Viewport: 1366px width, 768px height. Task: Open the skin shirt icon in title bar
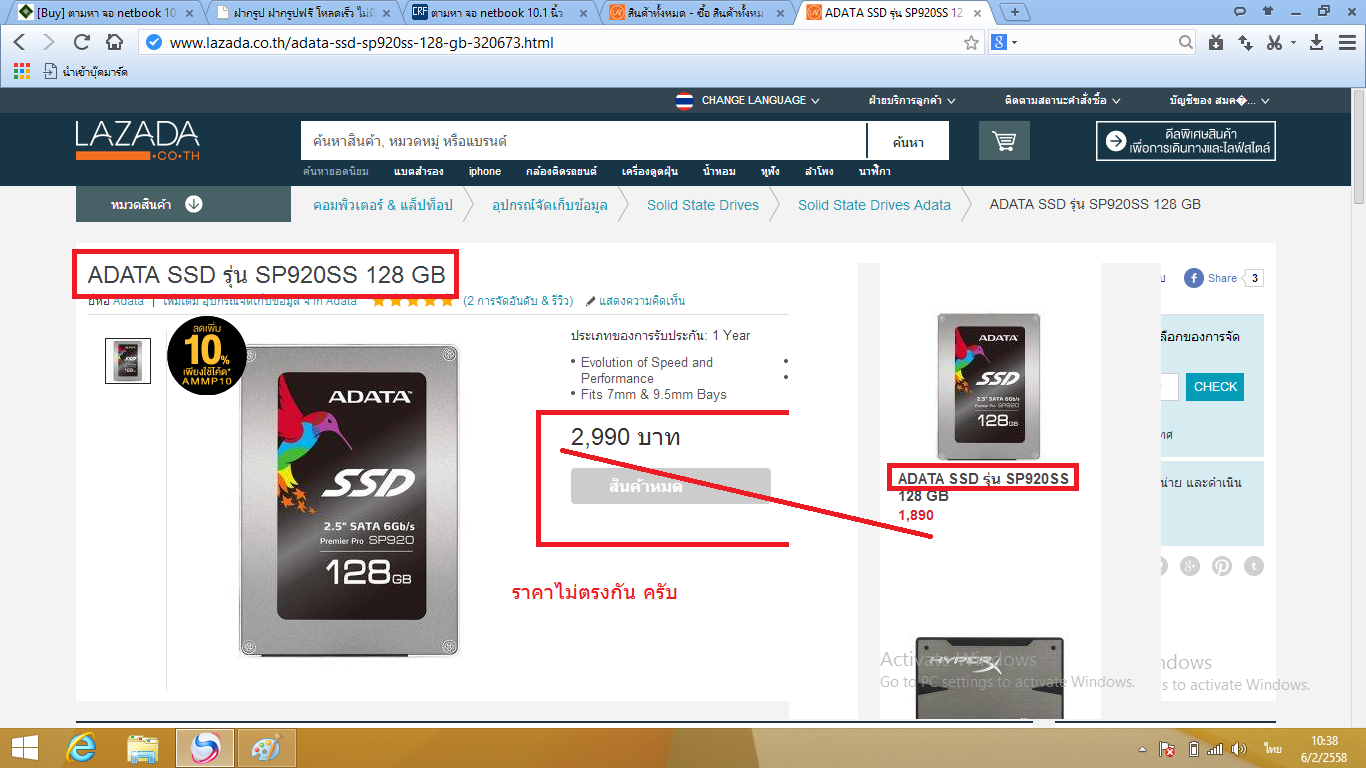(x=1268, y=11)
